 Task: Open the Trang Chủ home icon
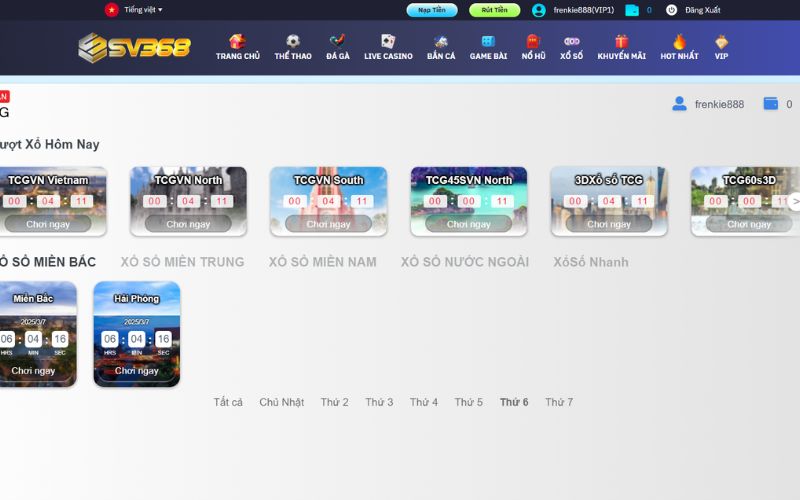[x=237, y=42]
